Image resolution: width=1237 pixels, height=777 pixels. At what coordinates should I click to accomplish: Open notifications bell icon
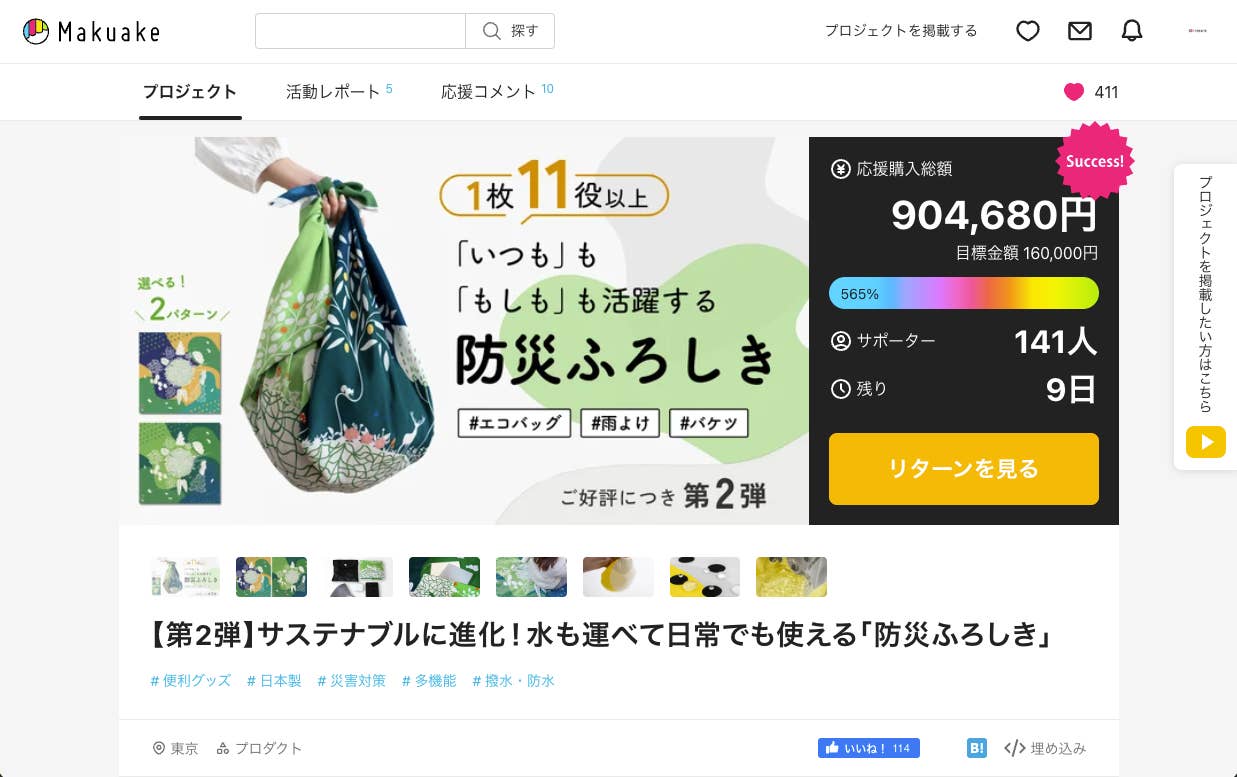(1132, 31)
